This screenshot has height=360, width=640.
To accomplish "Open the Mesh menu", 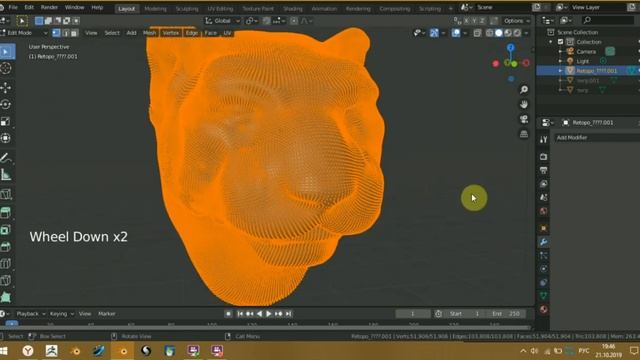I will coord(149,33).
